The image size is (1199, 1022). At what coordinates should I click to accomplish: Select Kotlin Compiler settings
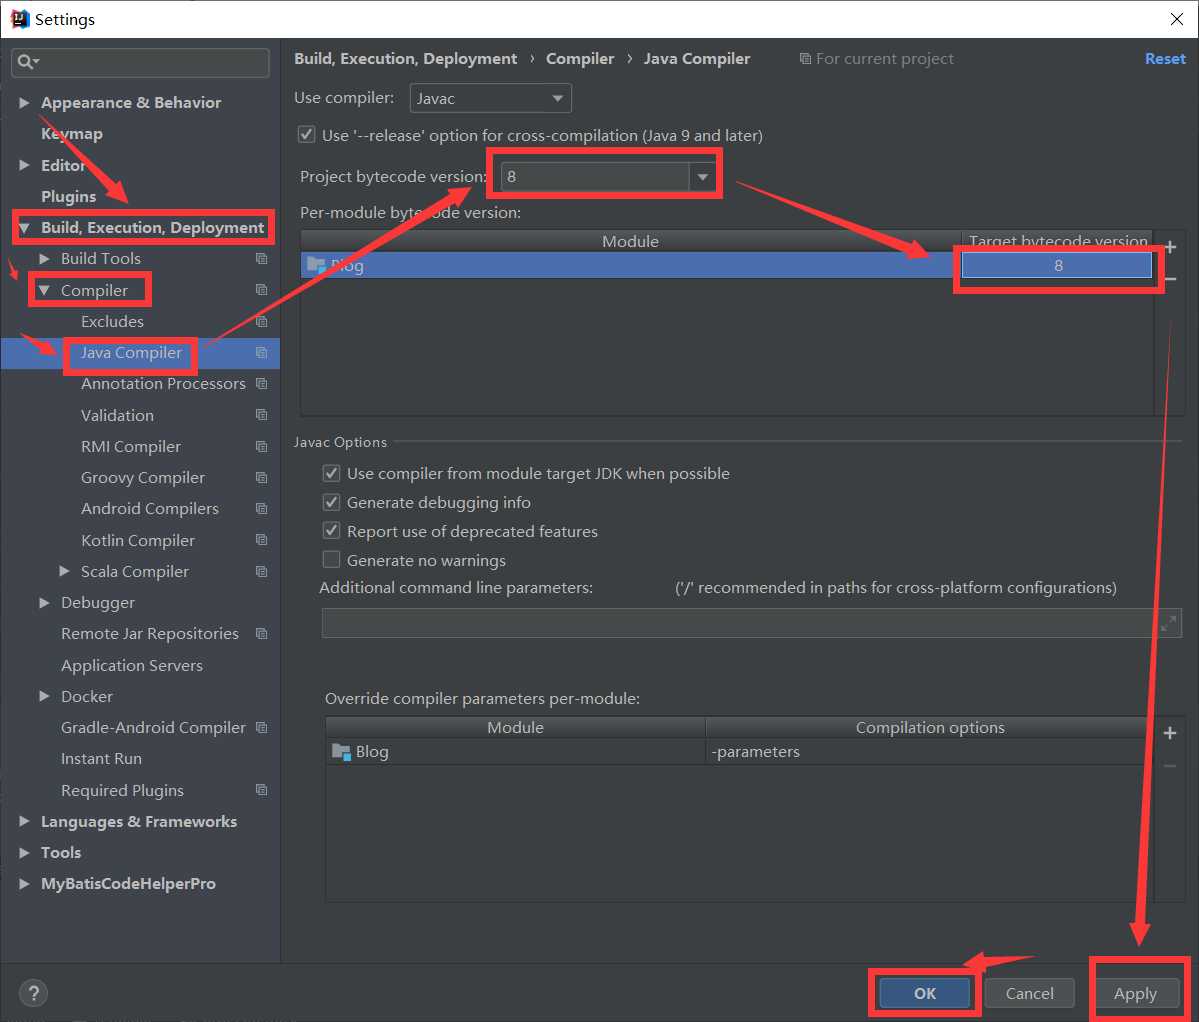138,540
